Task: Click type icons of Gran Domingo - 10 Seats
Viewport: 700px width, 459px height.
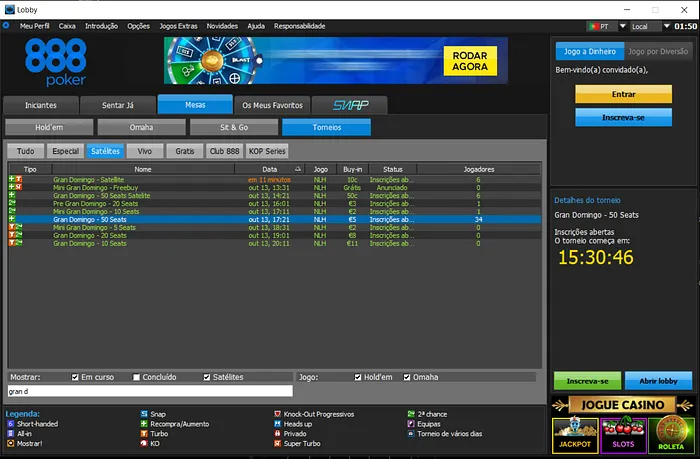Action: pyautogui.click(x=15, y=243)
